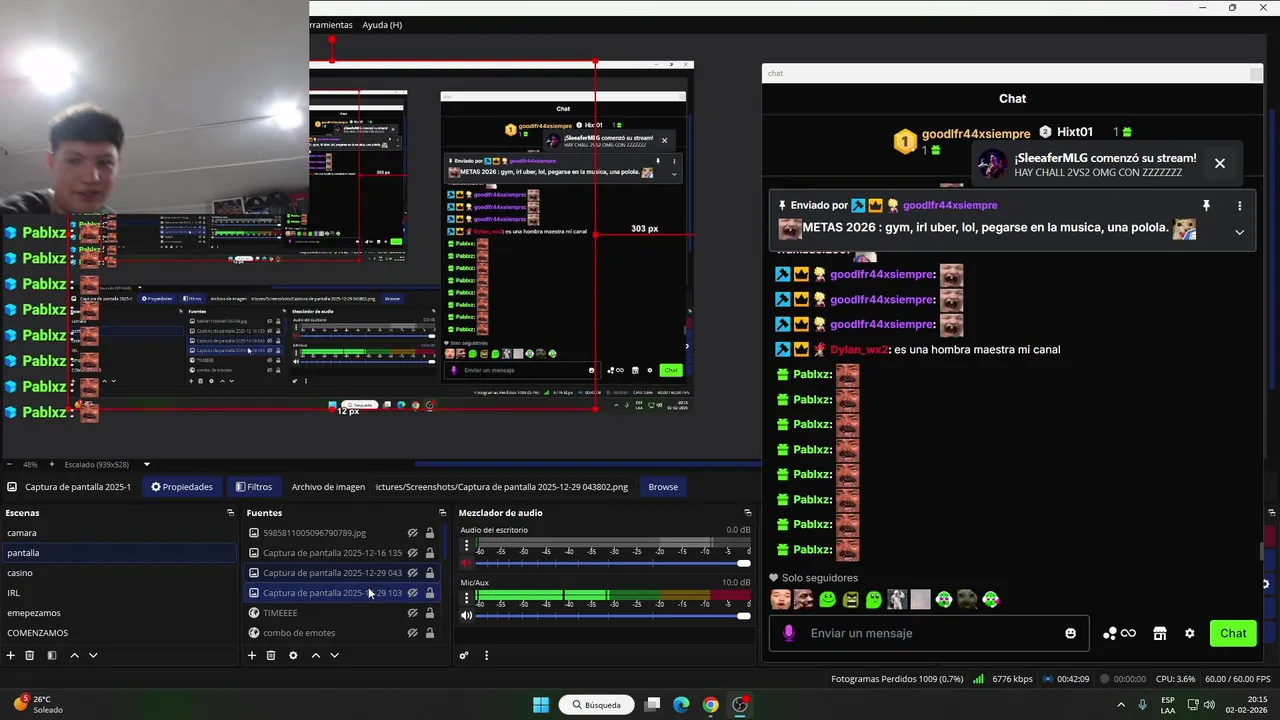Image resolution: width=1280 pixels, height=720 pixels.
Task: Remove the selected source with the trash icon
Action: click(271, 655)
